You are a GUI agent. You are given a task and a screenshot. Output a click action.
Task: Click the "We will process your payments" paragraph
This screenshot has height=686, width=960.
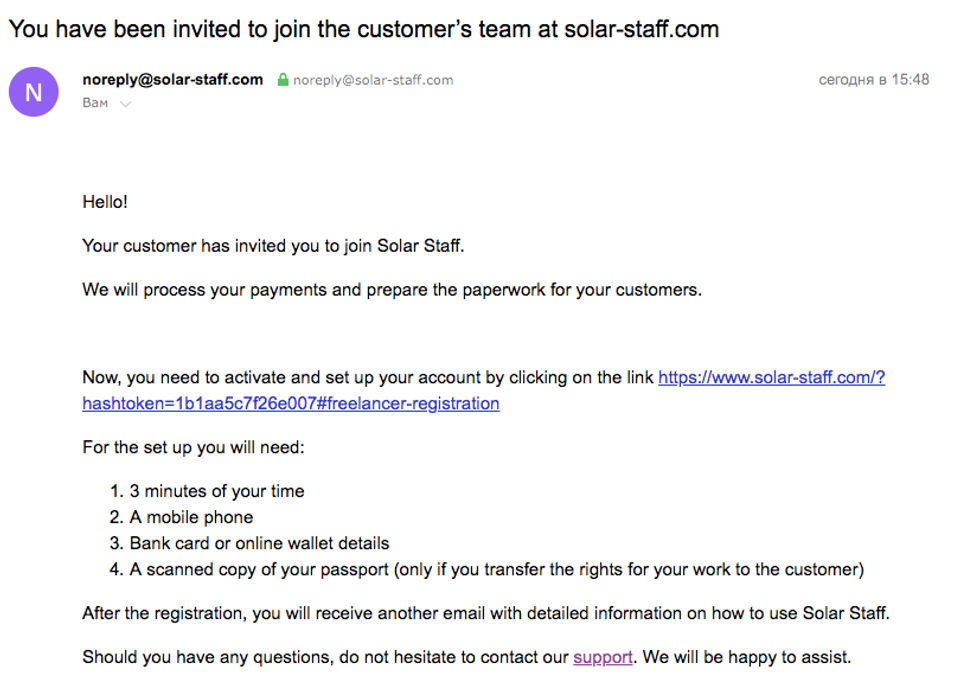pos(392,290)
